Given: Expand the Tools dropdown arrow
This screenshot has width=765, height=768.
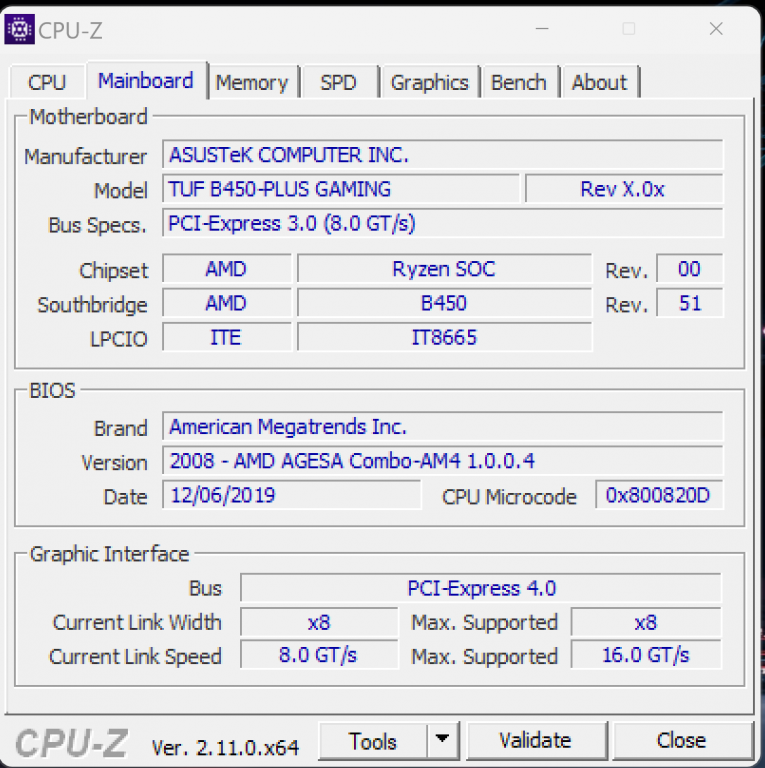Looking at the screenshot, I should [x=442, y=739].
